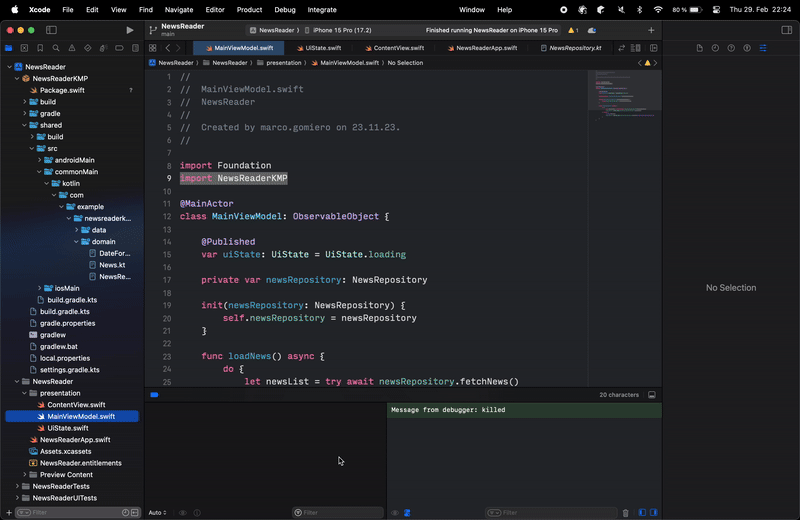Screen dimensions: 800x520
Task: Toggle the debug area with bottom-bar icon
Action: pyautogui.click(x=652, y=394)
